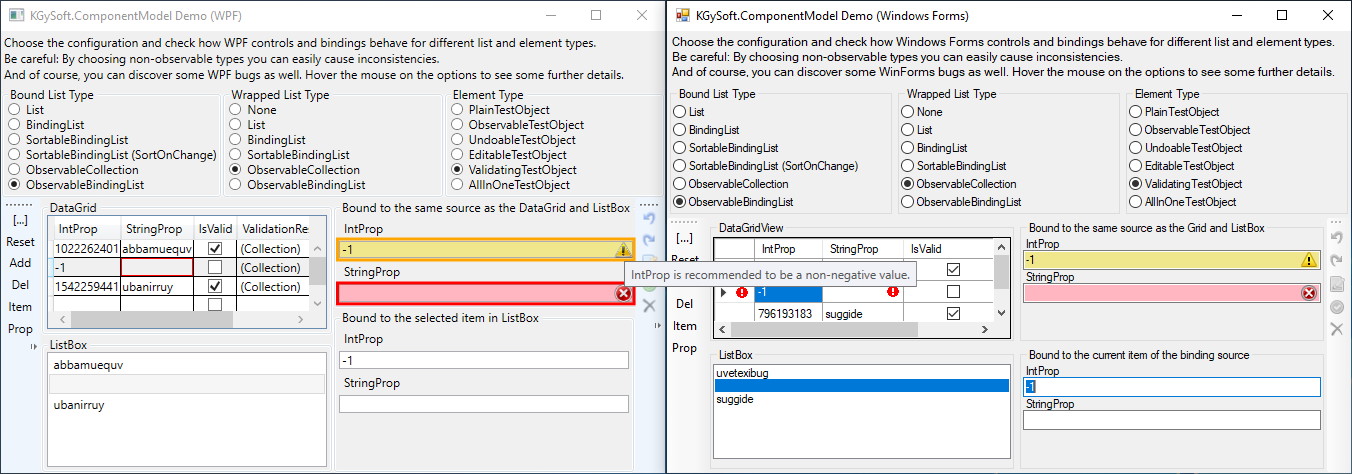Click StringProp column header in WPF DataGrid

tap(157, 229)
